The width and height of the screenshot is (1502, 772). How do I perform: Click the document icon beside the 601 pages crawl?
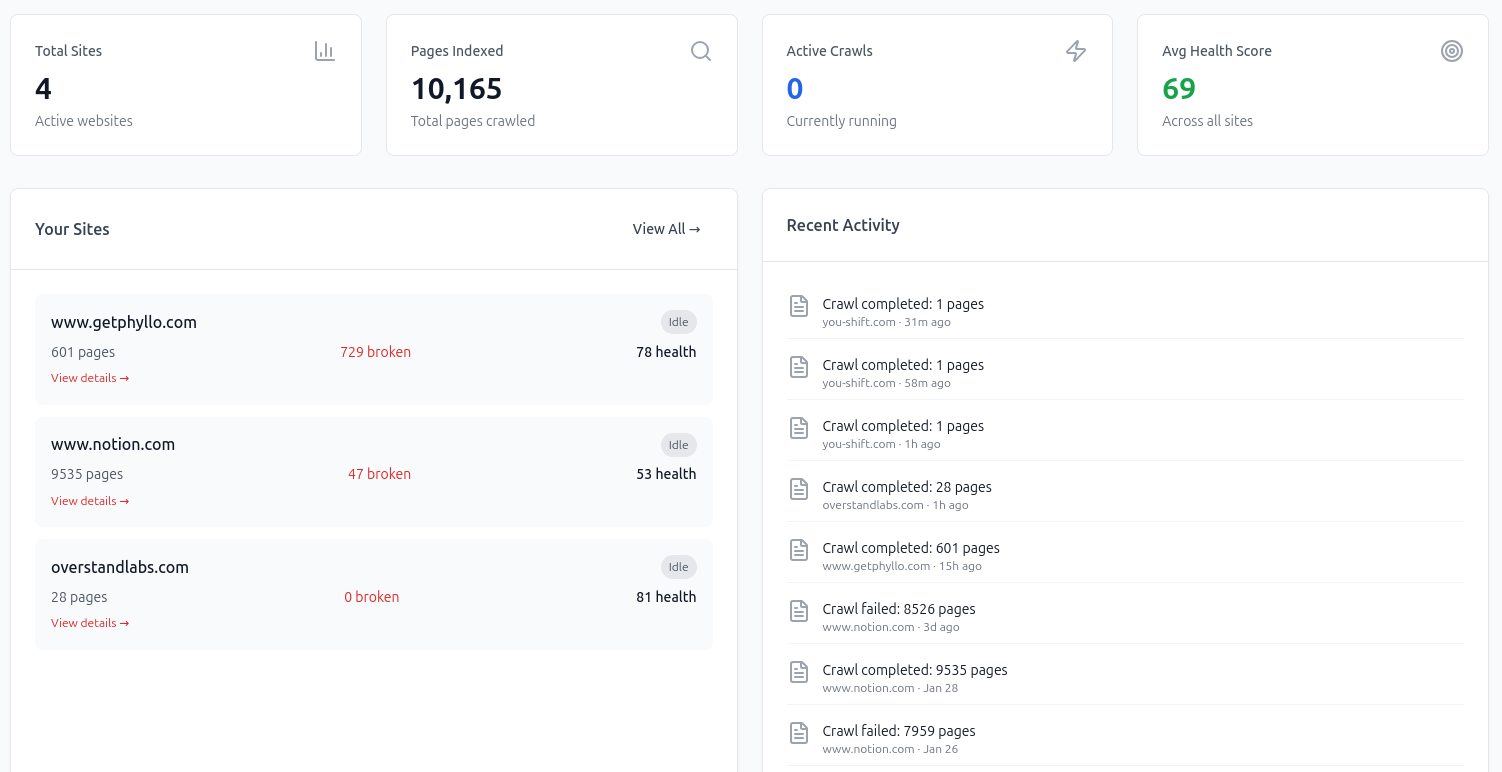tap(798, 550)
